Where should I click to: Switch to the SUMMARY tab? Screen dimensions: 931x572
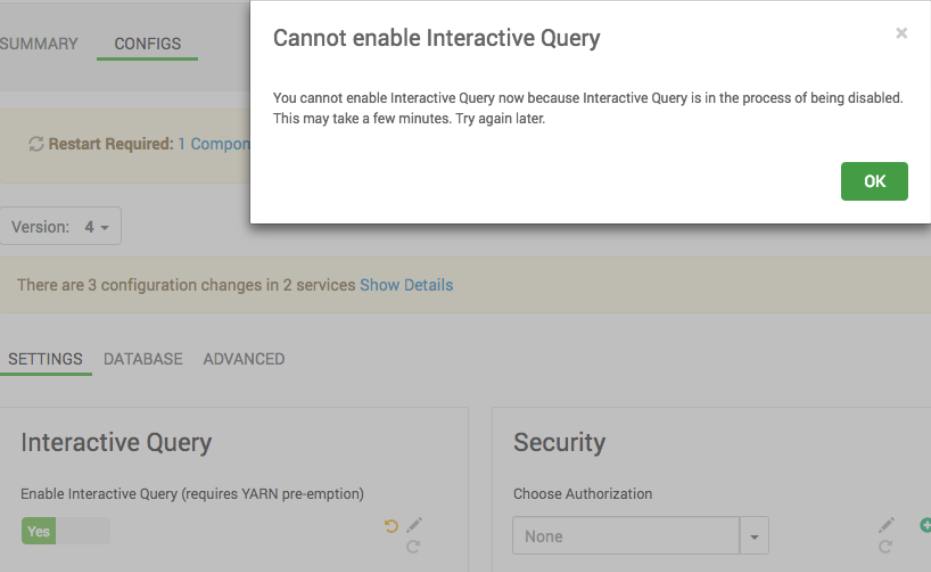[39, 44]
